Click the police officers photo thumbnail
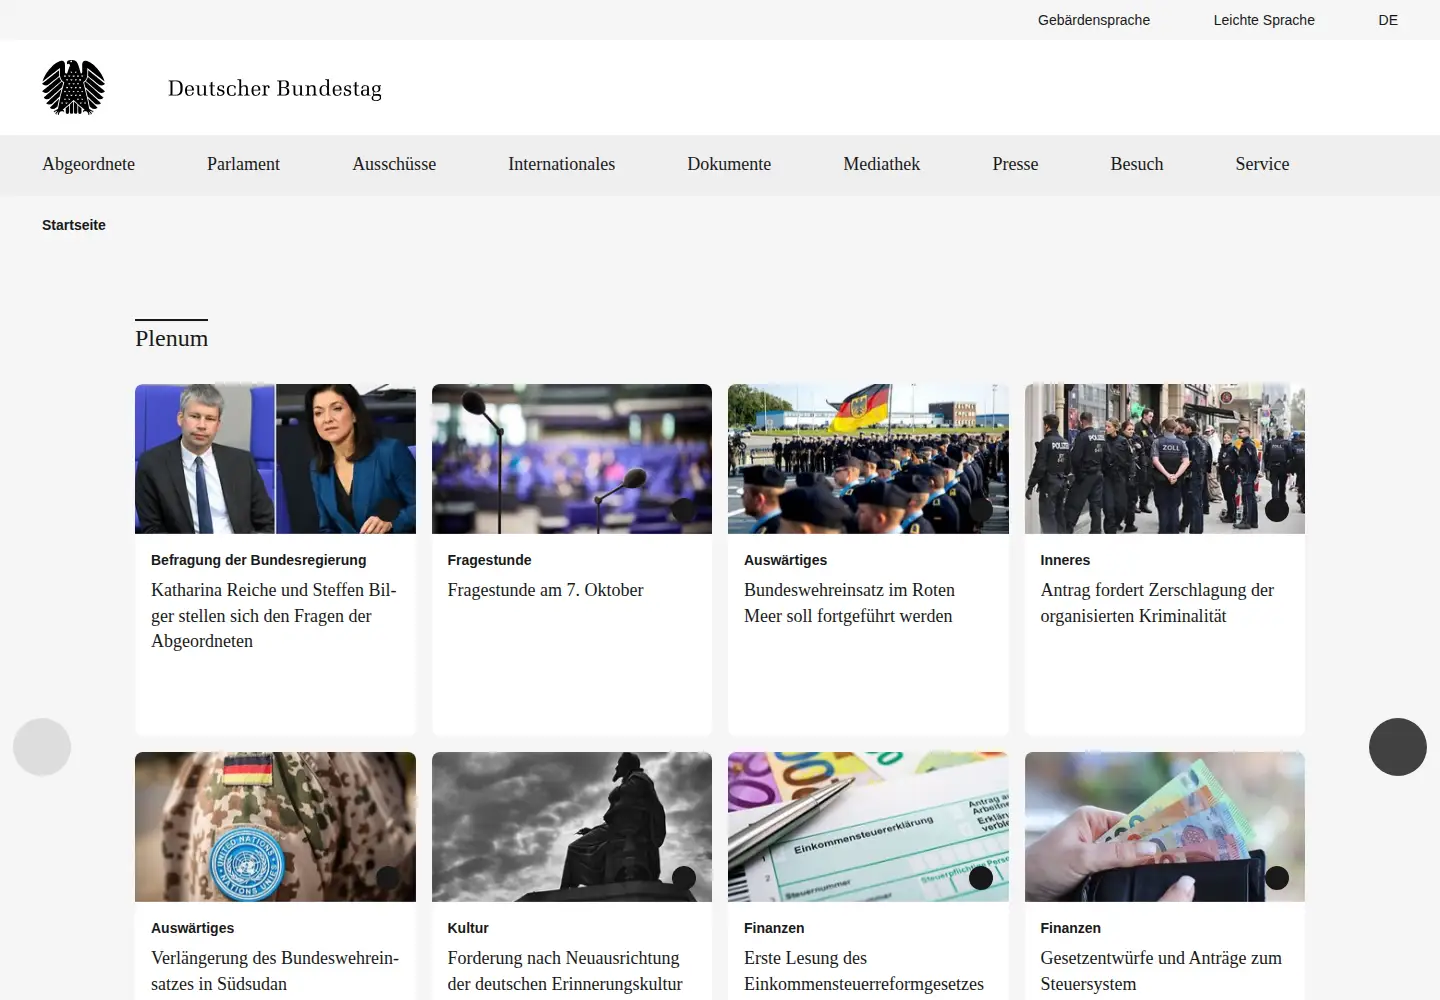The height and width of the screenshot is (1000, 1440). pos(1165,459)
